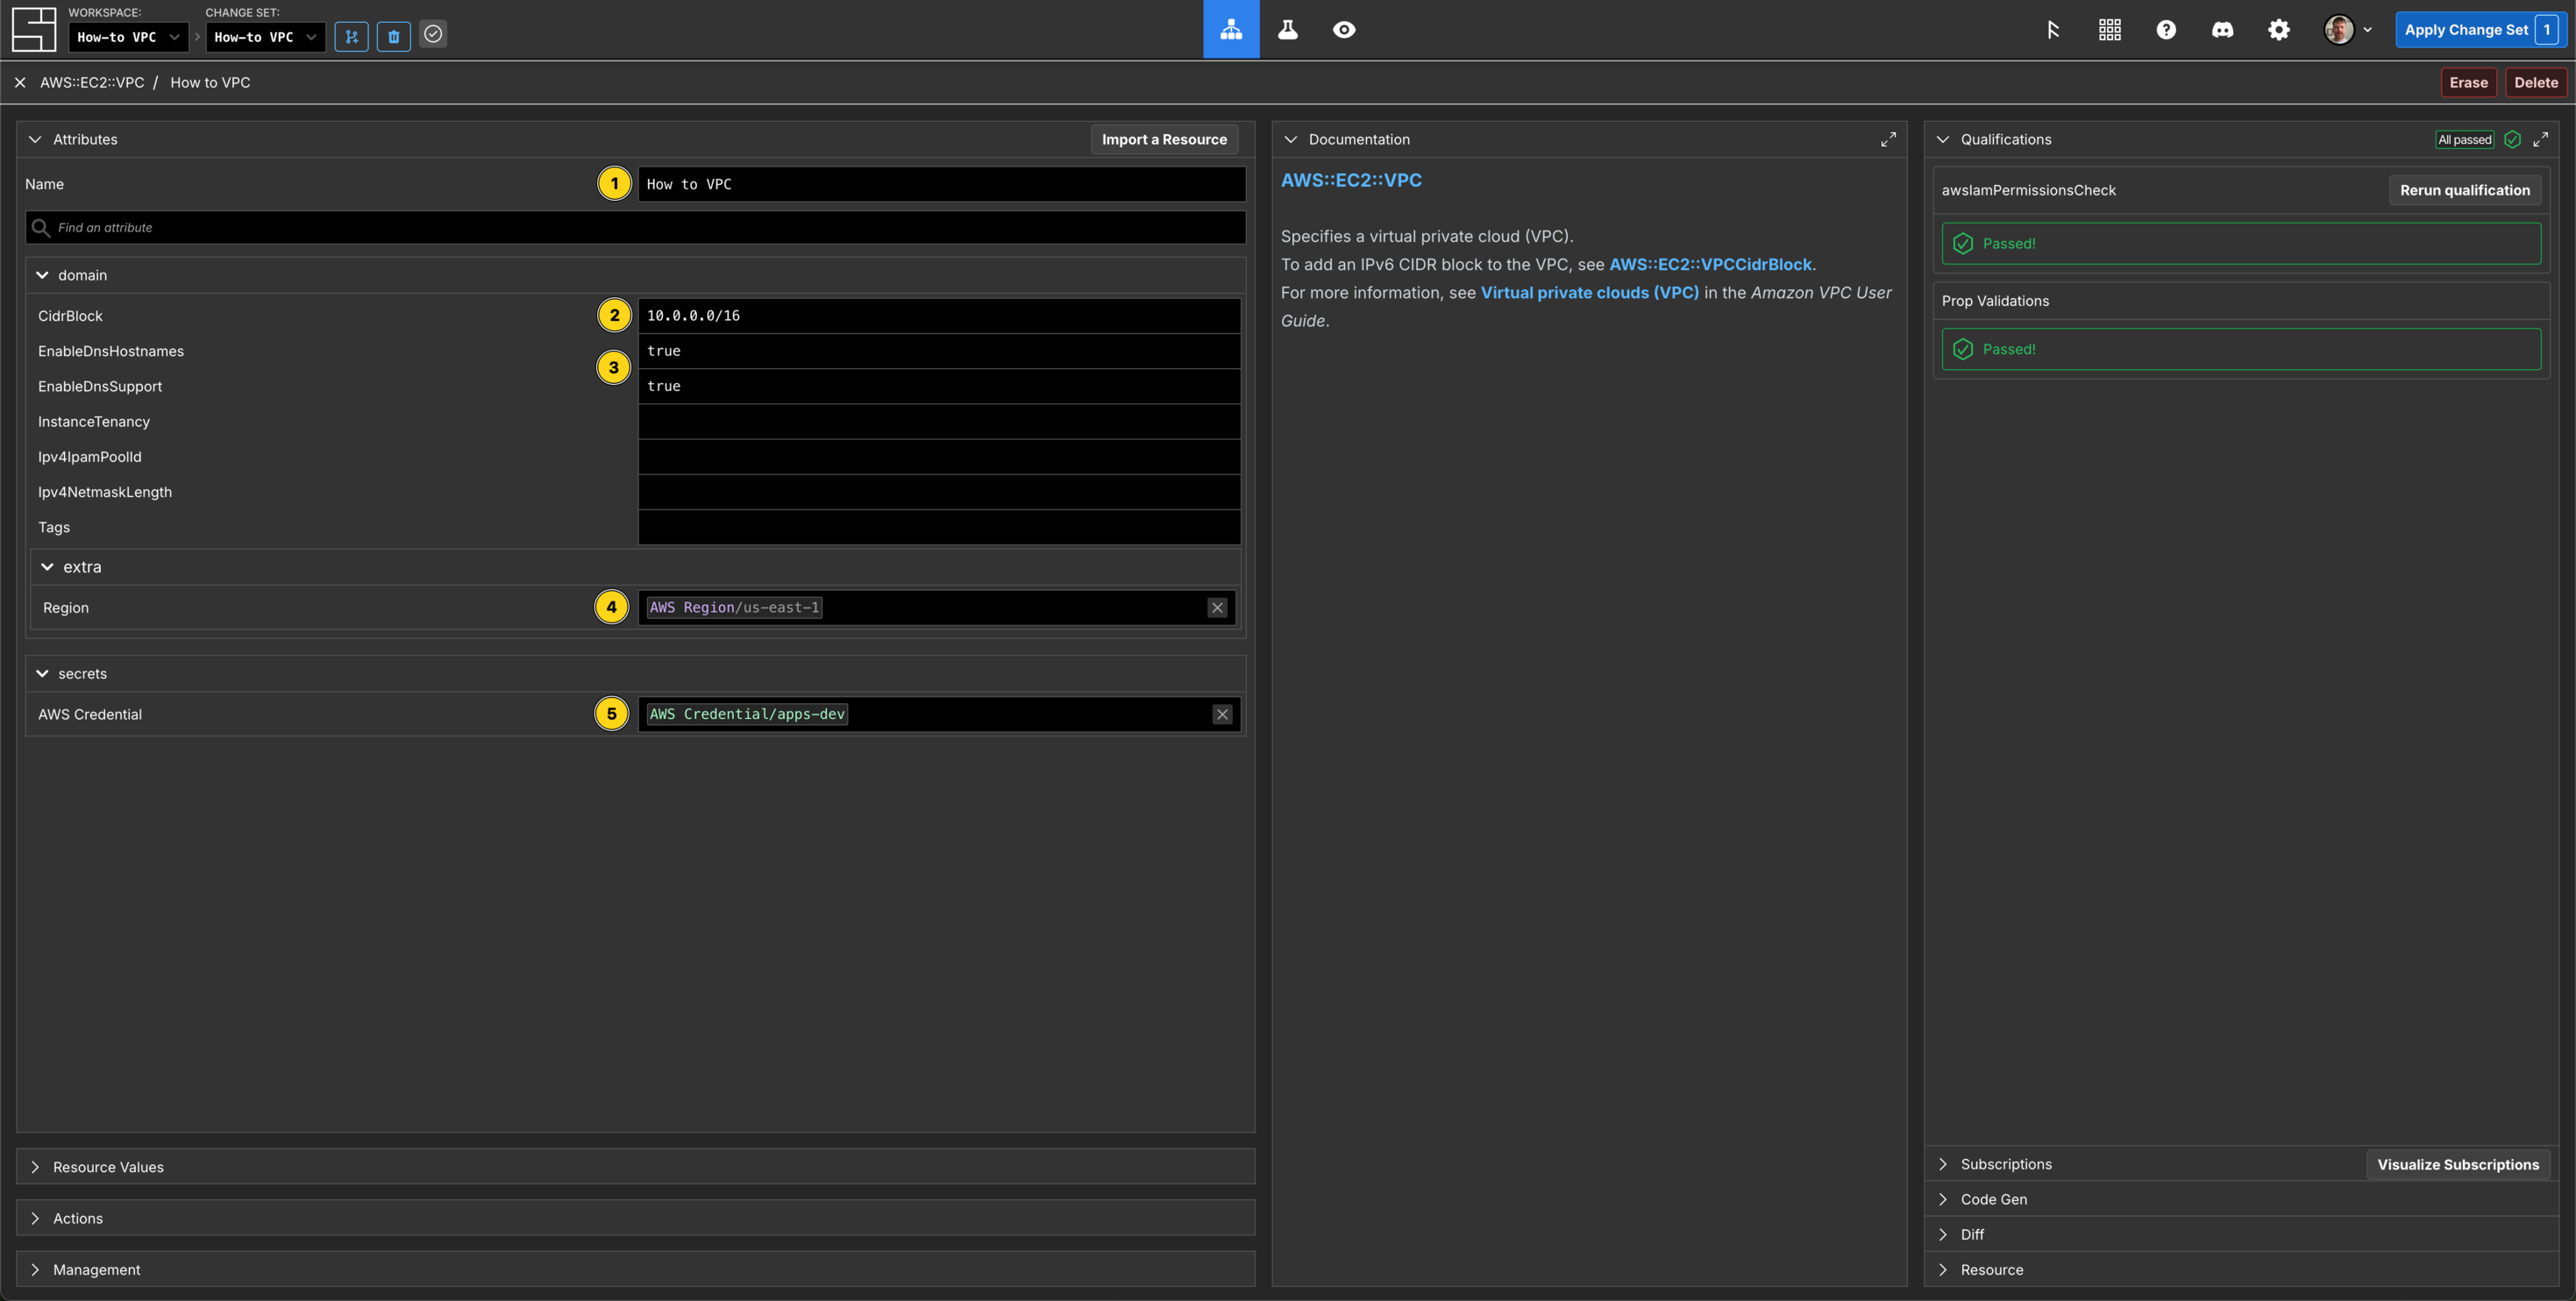Click the AWS::EC2::VPC breadcrumb text

pos(92,82)
